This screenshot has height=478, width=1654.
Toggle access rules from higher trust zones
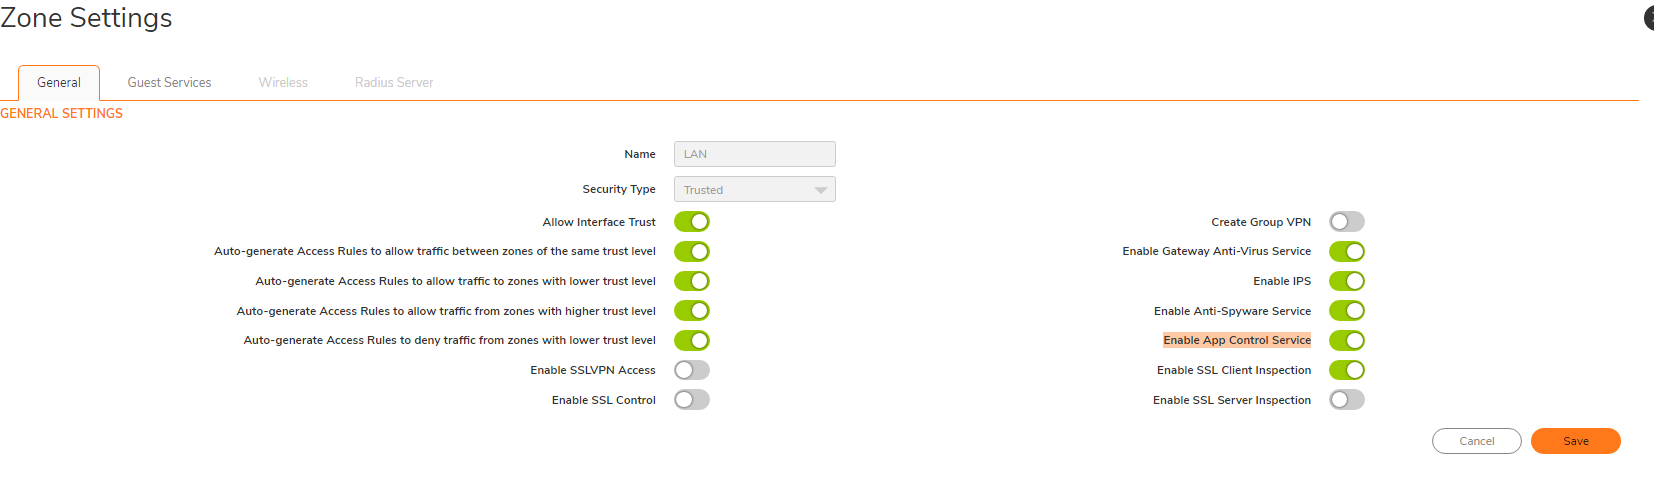[691, 311]
